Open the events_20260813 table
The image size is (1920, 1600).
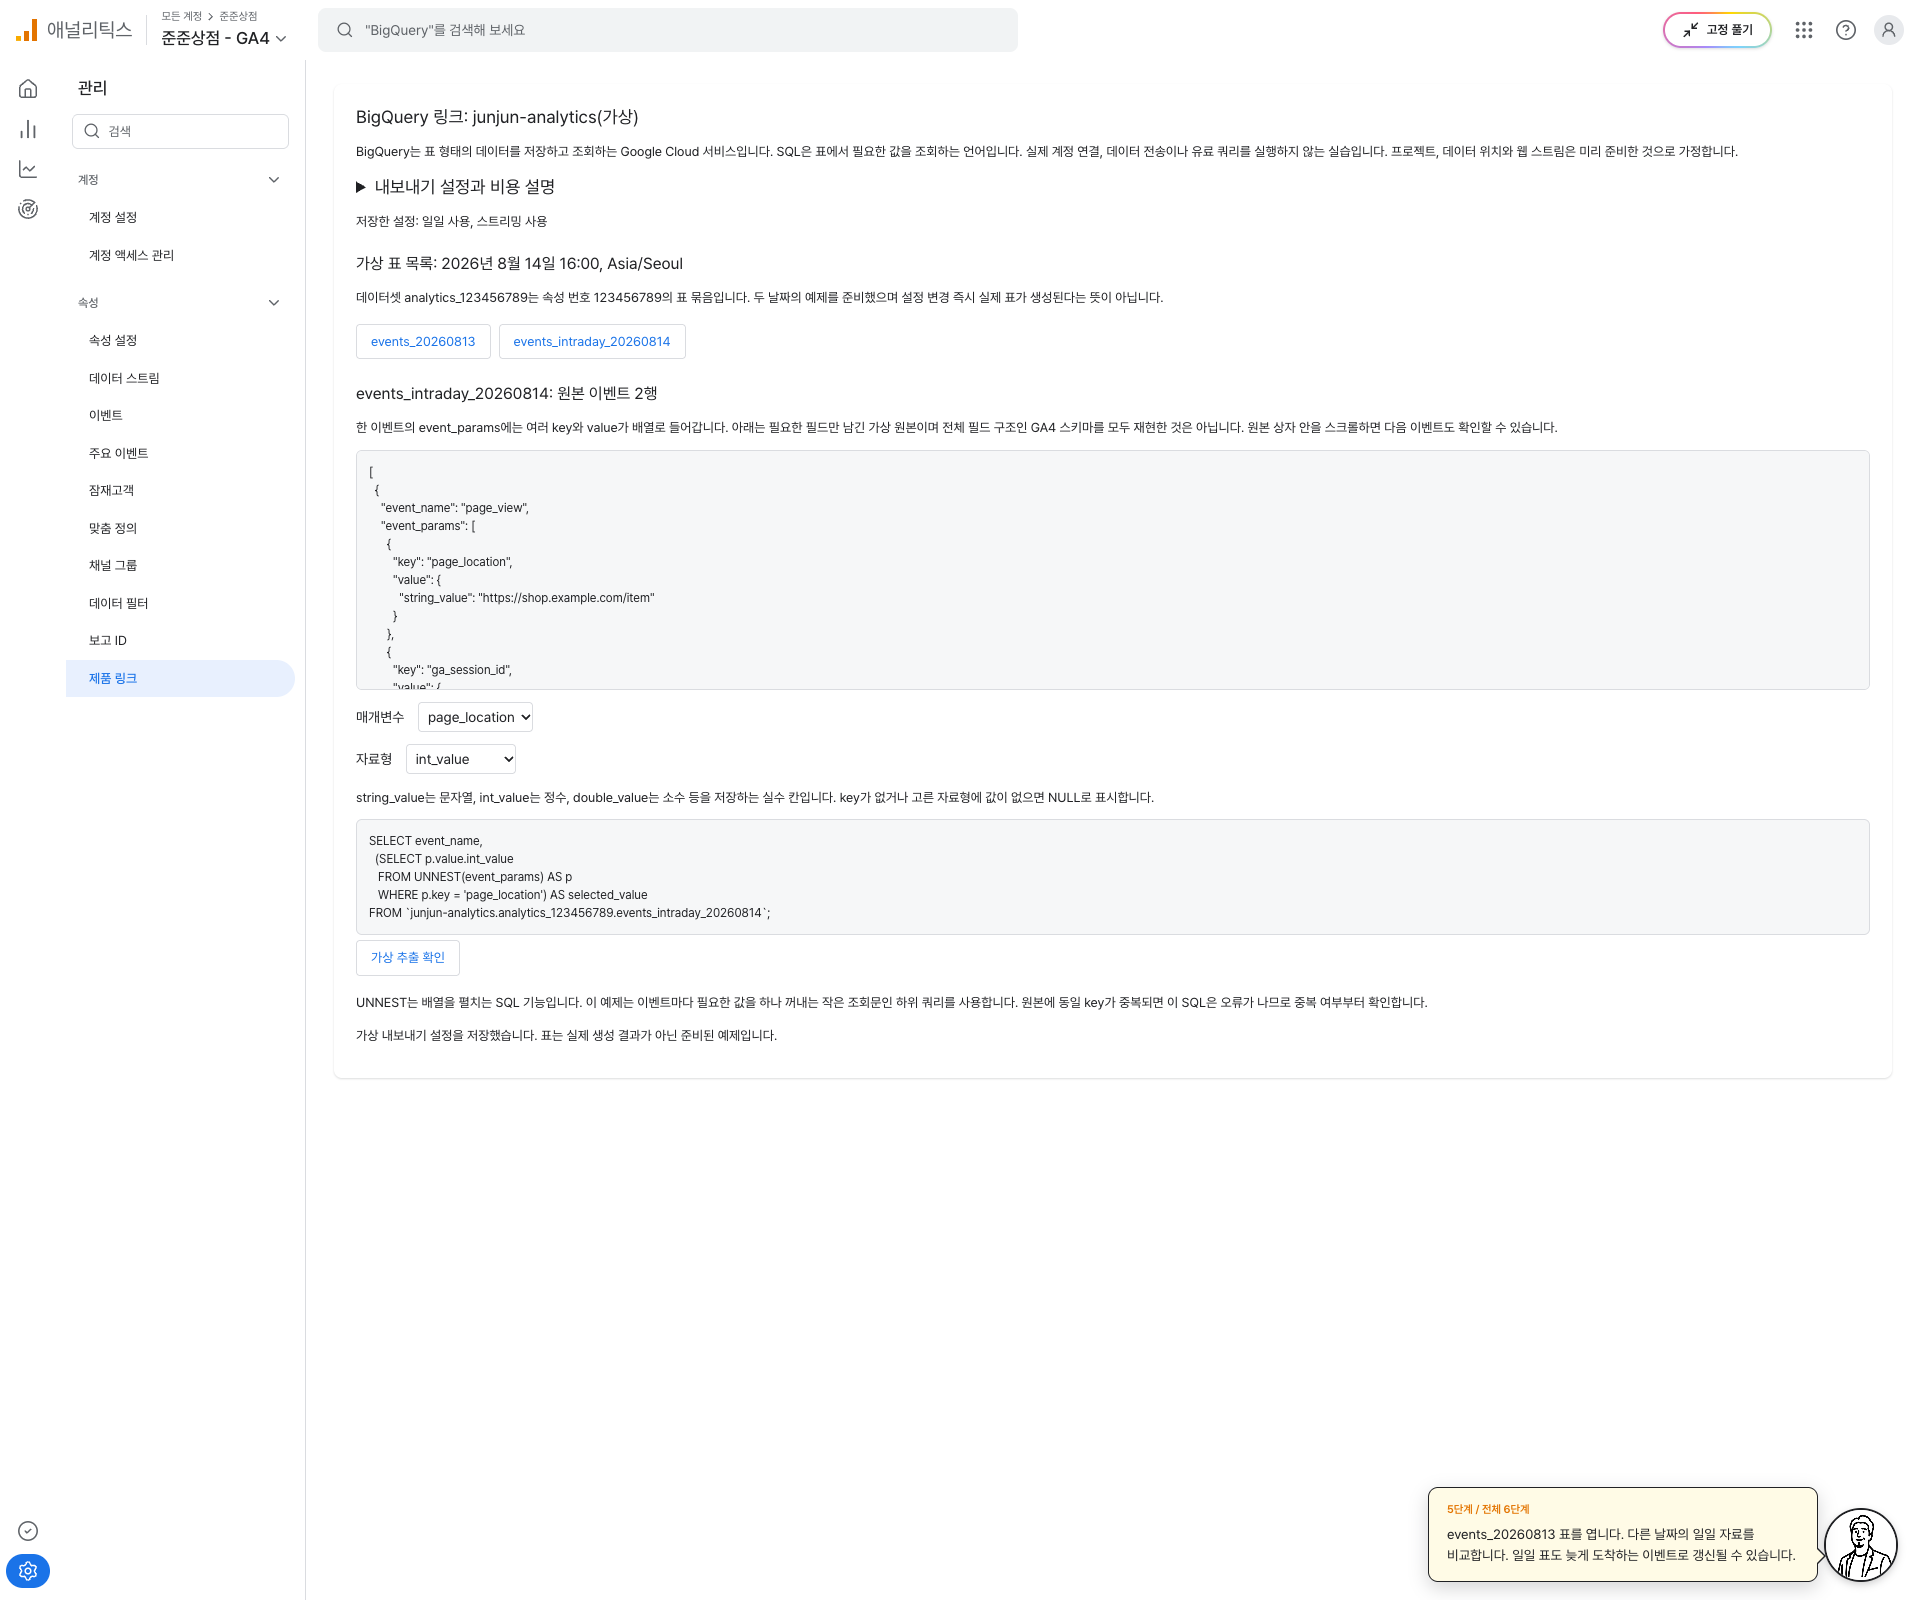tap(423, 341)
